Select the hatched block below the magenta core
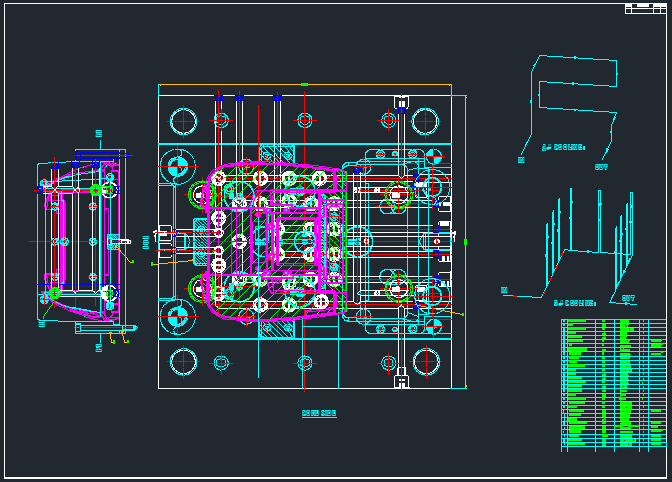 [276, 329]
